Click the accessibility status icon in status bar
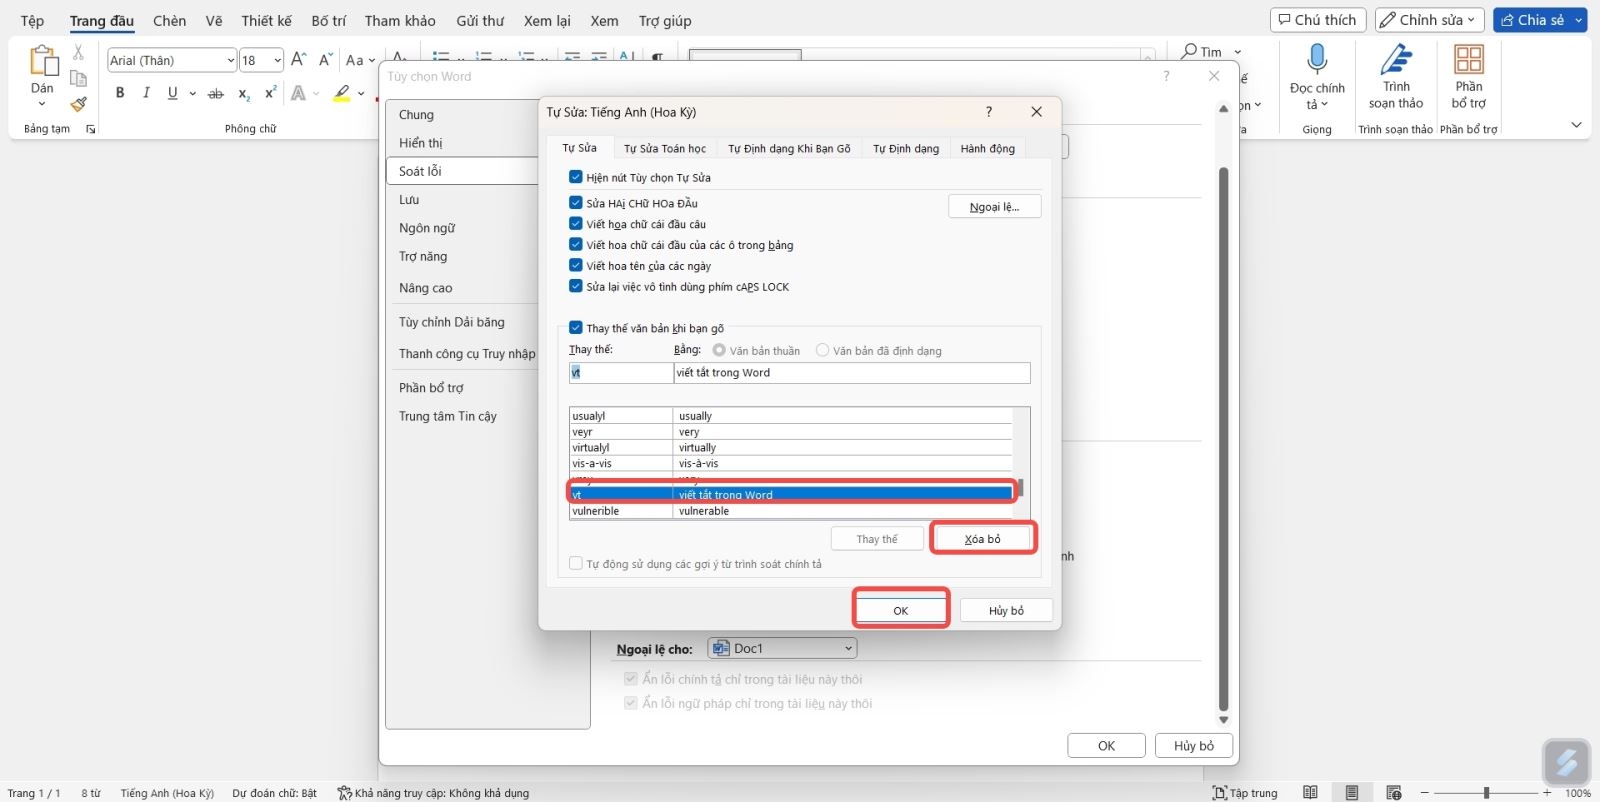 pos(344,793)
